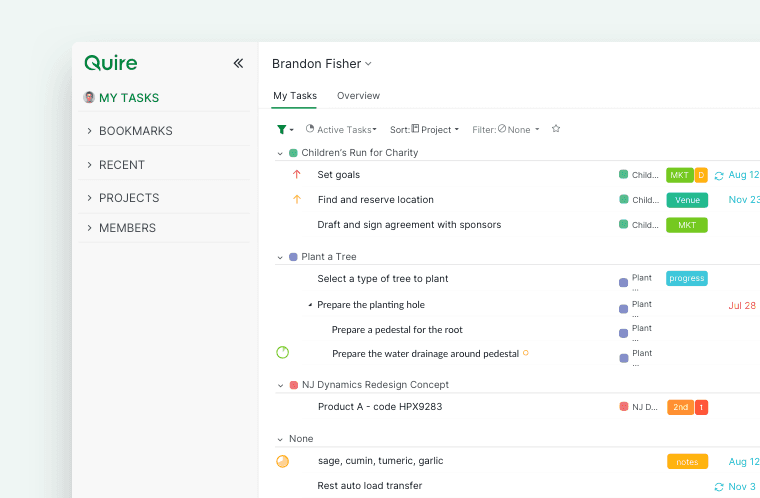Open the Sort: Project dropdown
This screenshot has height=498, width=760.
click(424, 129)
